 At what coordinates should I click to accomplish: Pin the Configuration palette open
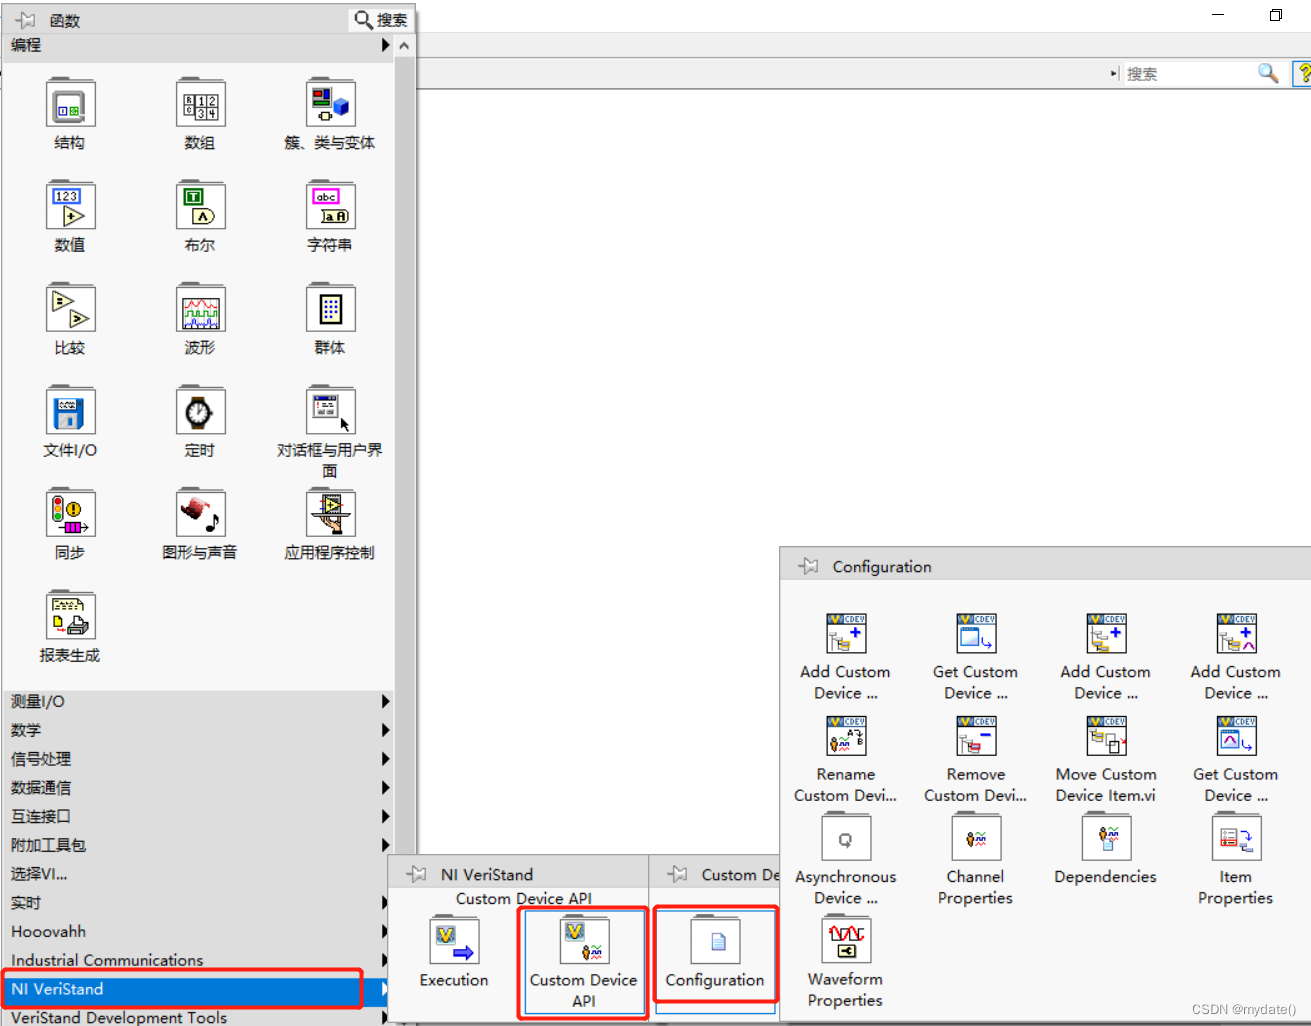coord(806,566)
